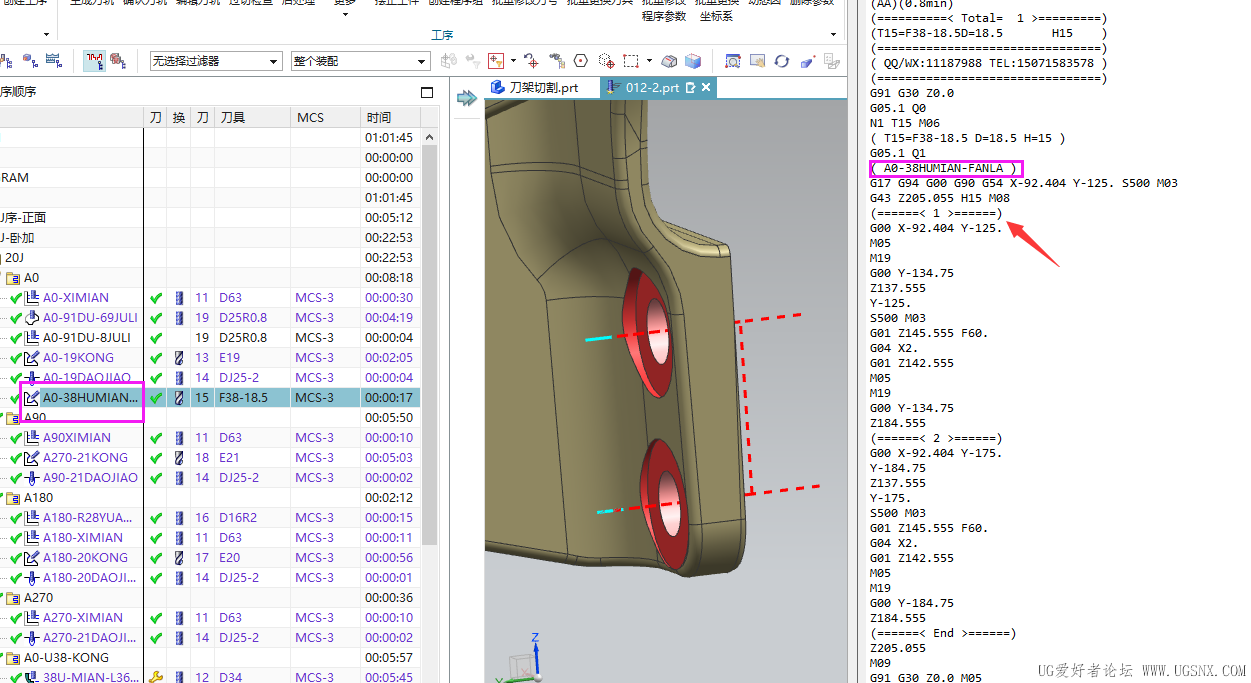Click the 00:04:19 time cell
This screenshot has height=683, width=1251.
pos(388,317)
